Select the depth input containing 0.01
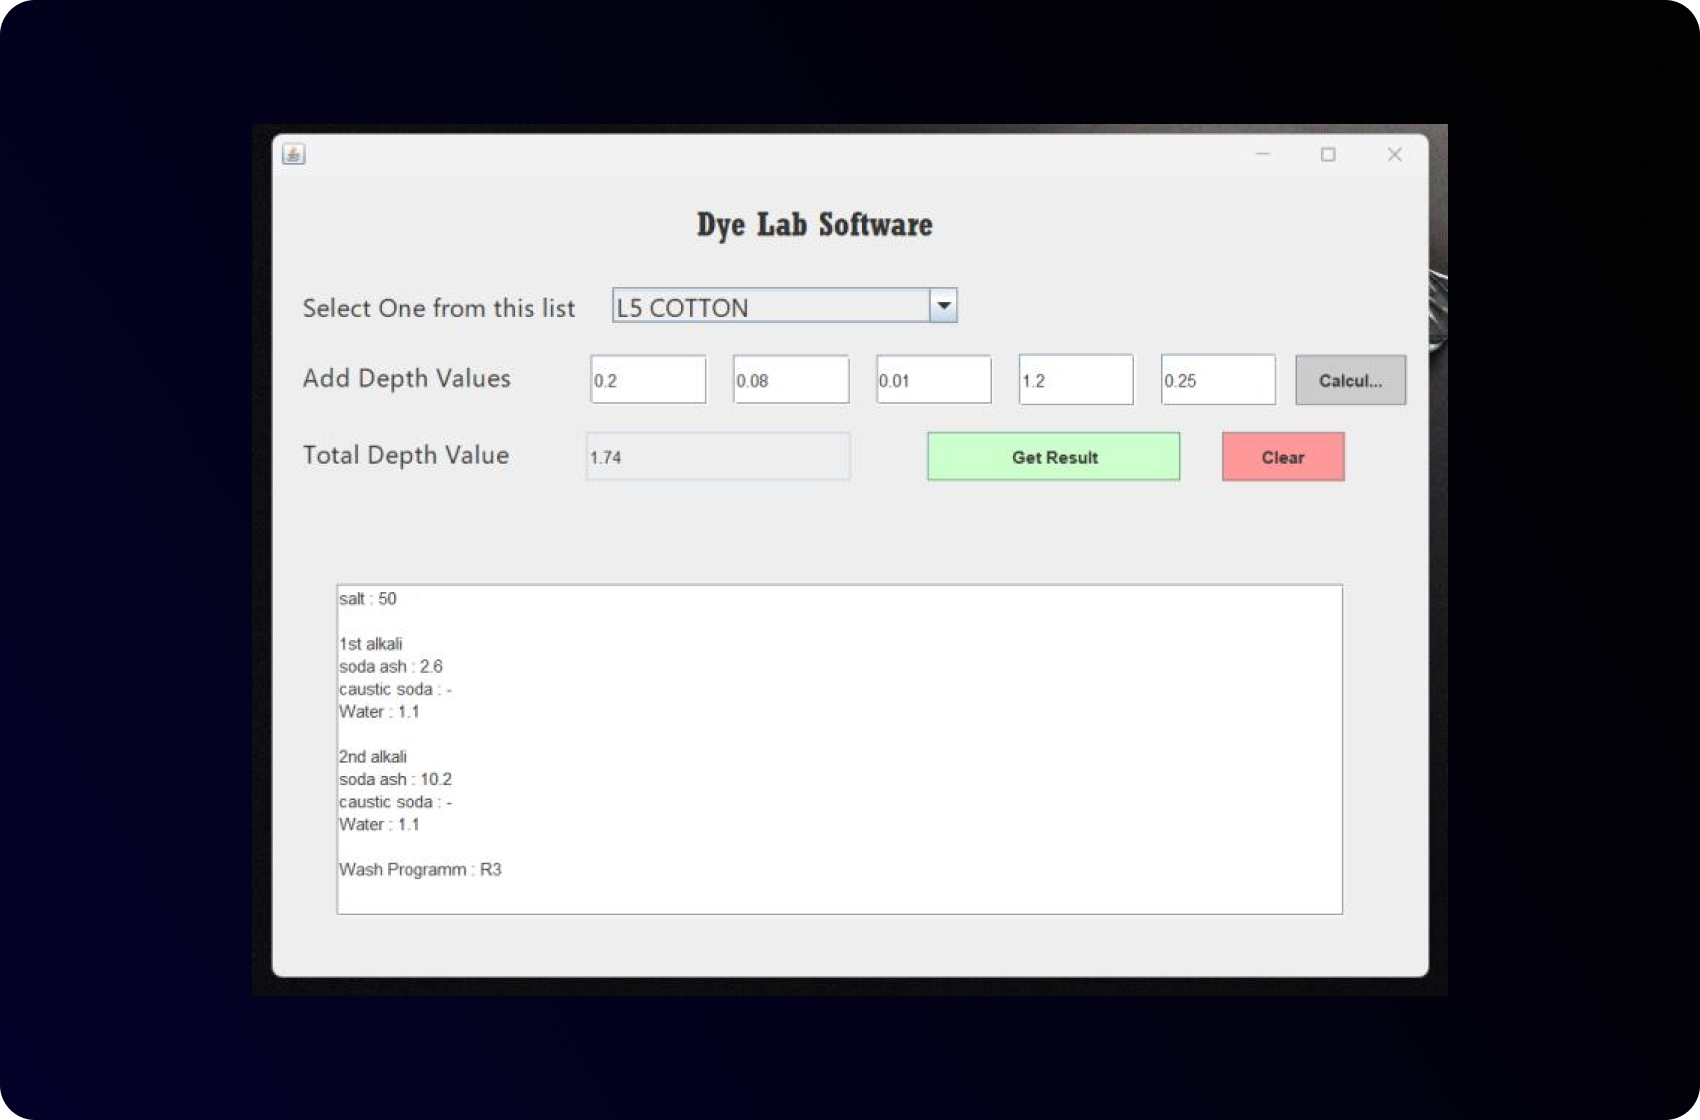 pos(932,379)
